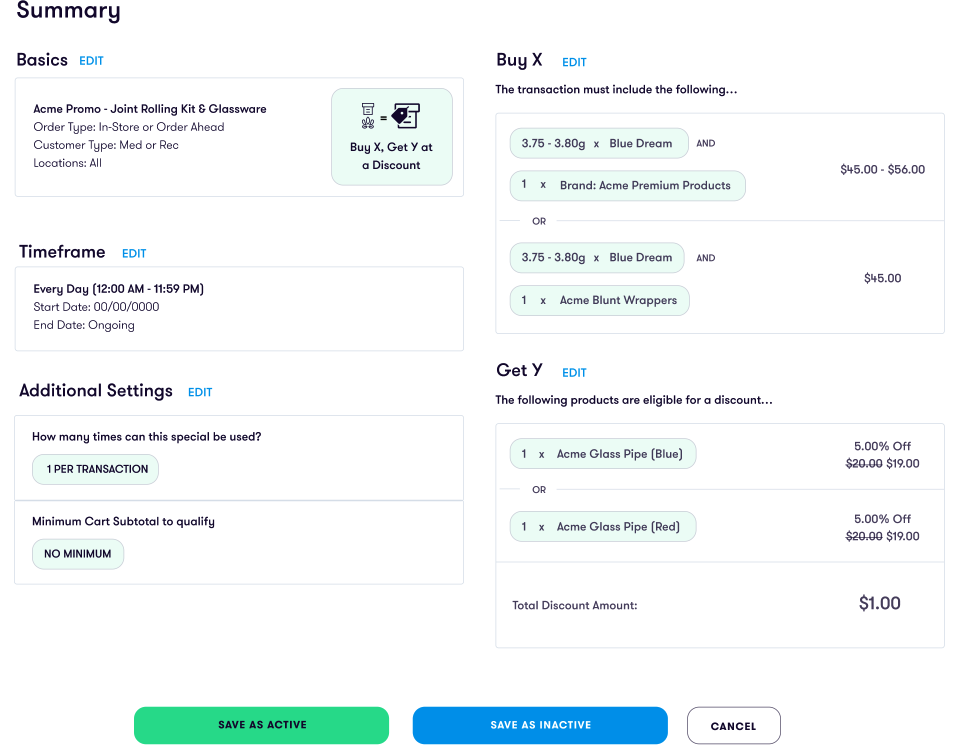Click Brand: Acme Premium Products chip
Viewport: 972px width, 746px height.
pos(627,186)
